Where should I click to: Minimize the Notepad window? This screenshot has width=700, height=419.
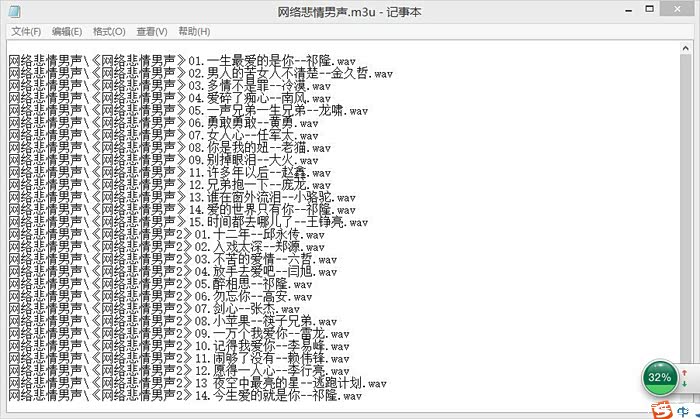629,10
